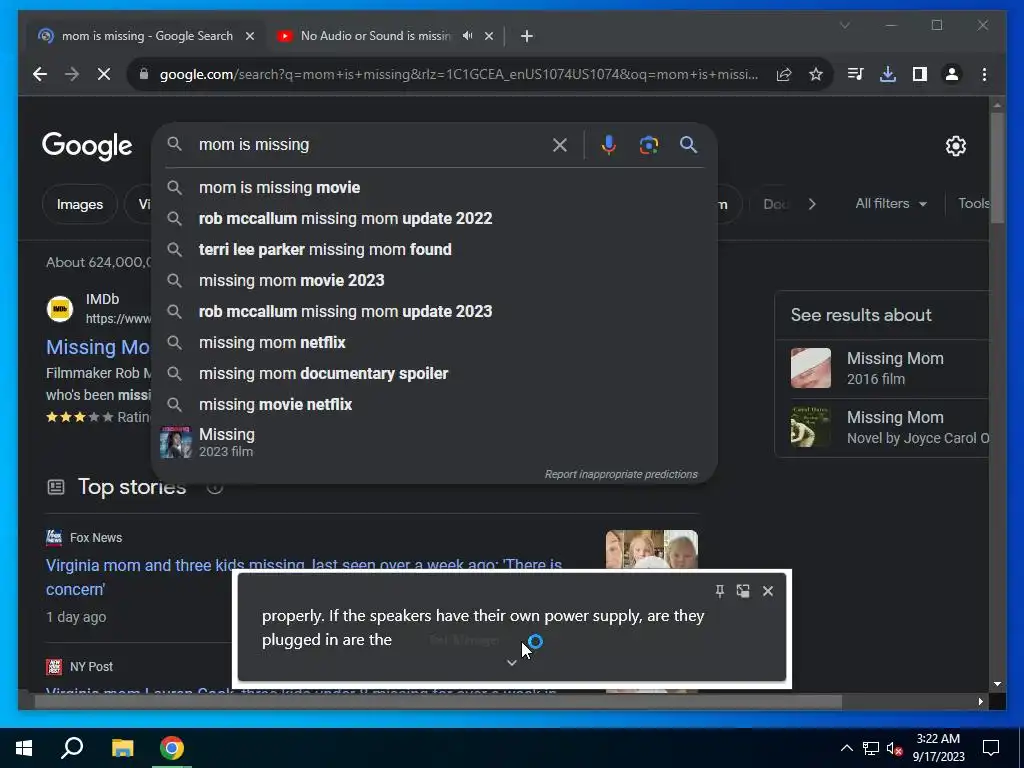Screen dimensions: 1024x768
Task: Open the tab search dropdown arrow
Action: 844,25
